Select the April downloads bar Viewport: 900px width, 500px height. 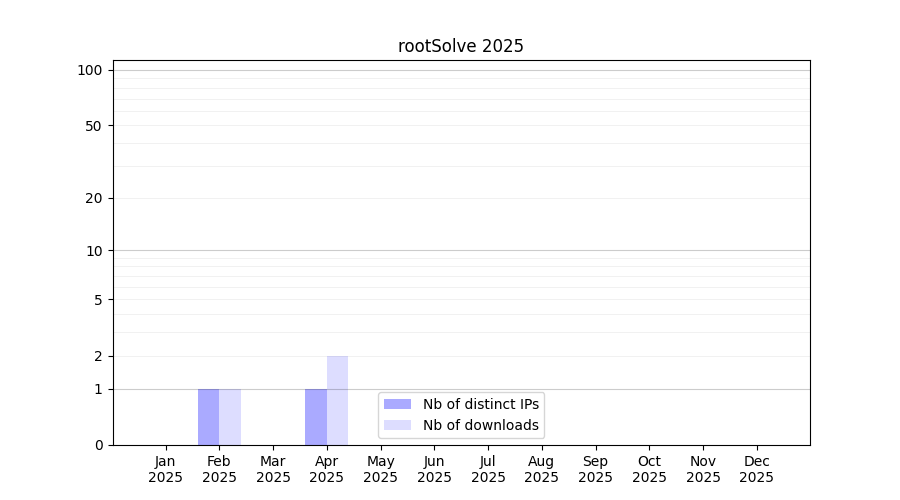pyautogui.click(x=337, y=400)
